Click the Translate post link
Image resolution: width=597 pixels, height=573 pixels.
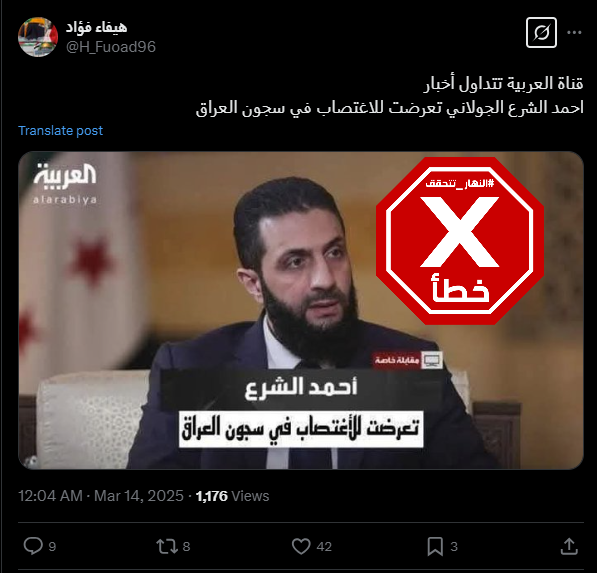click(x=61, y=131)
